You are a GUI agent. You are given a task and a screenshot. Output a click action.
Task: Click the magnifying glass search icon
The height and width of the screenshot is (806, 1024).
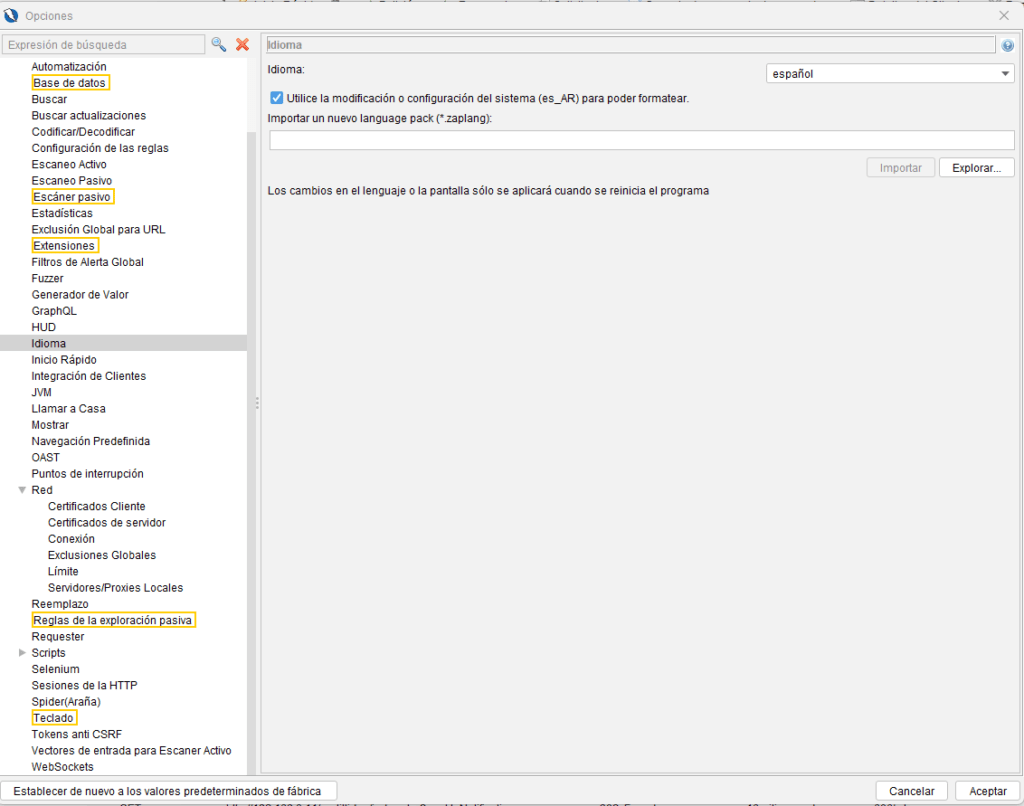[x=218, y=45]
